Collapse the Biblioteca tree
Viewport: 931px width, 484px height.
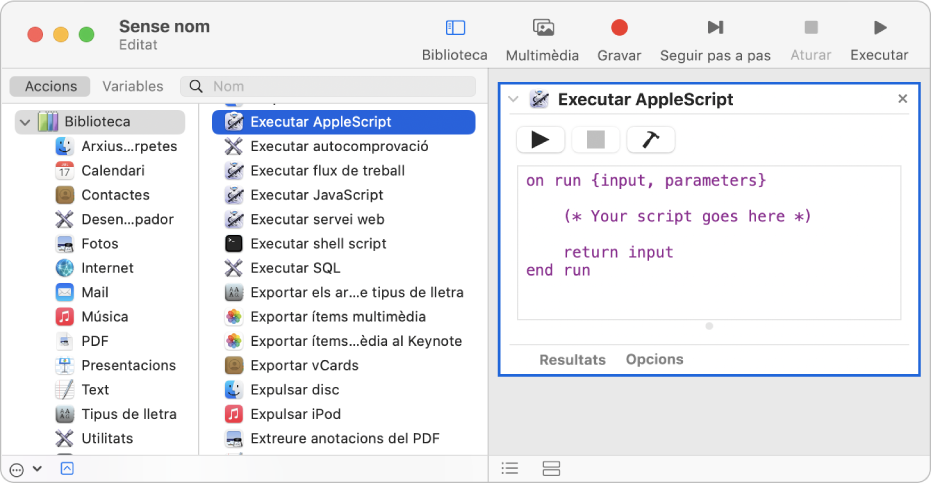[x=24, y=122]
